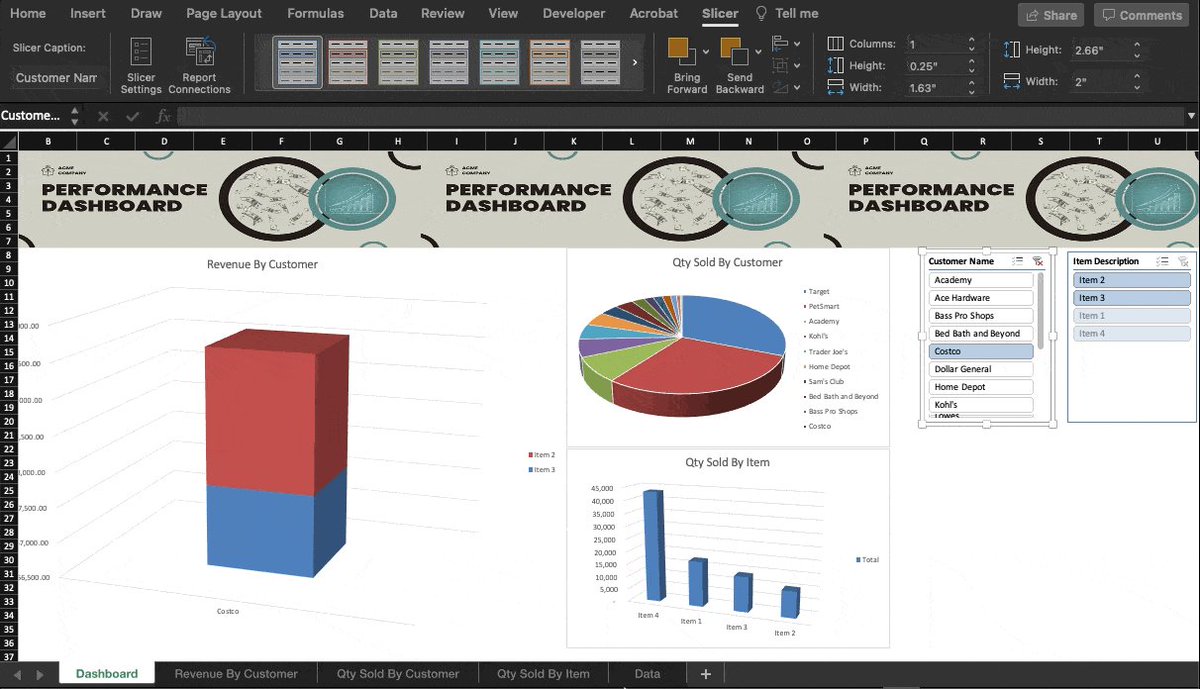
Task: Open Send Backward dropdown arrow
Action: coord(759,51)
